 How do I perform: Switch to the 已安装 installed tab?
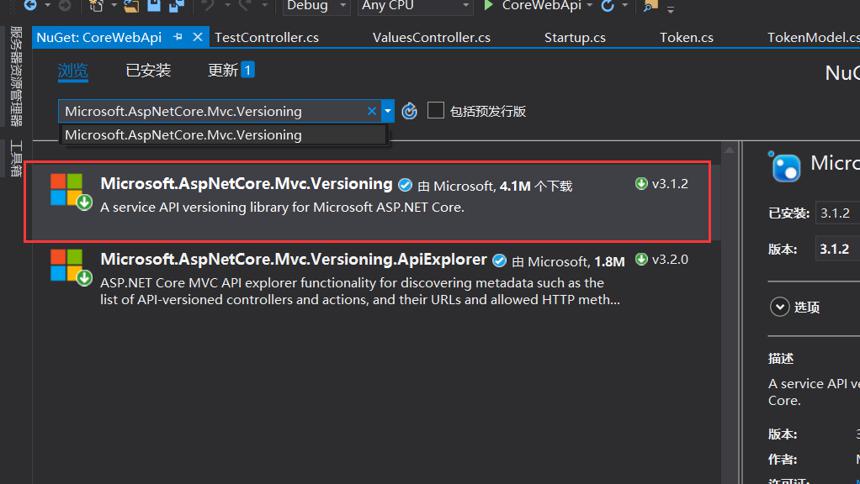148,70
